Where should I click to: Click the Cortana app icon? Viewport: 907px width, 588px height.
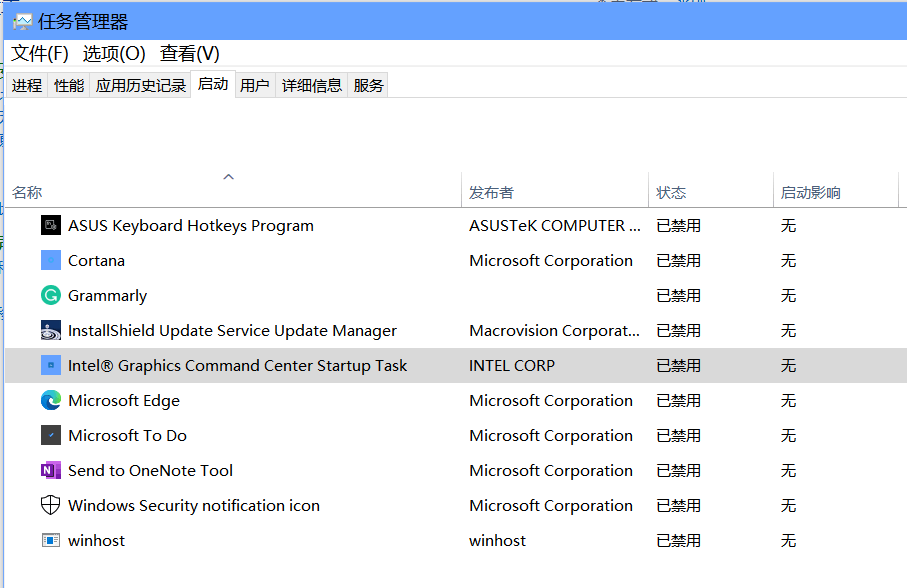pyautogui.click(x=51, y=260)
